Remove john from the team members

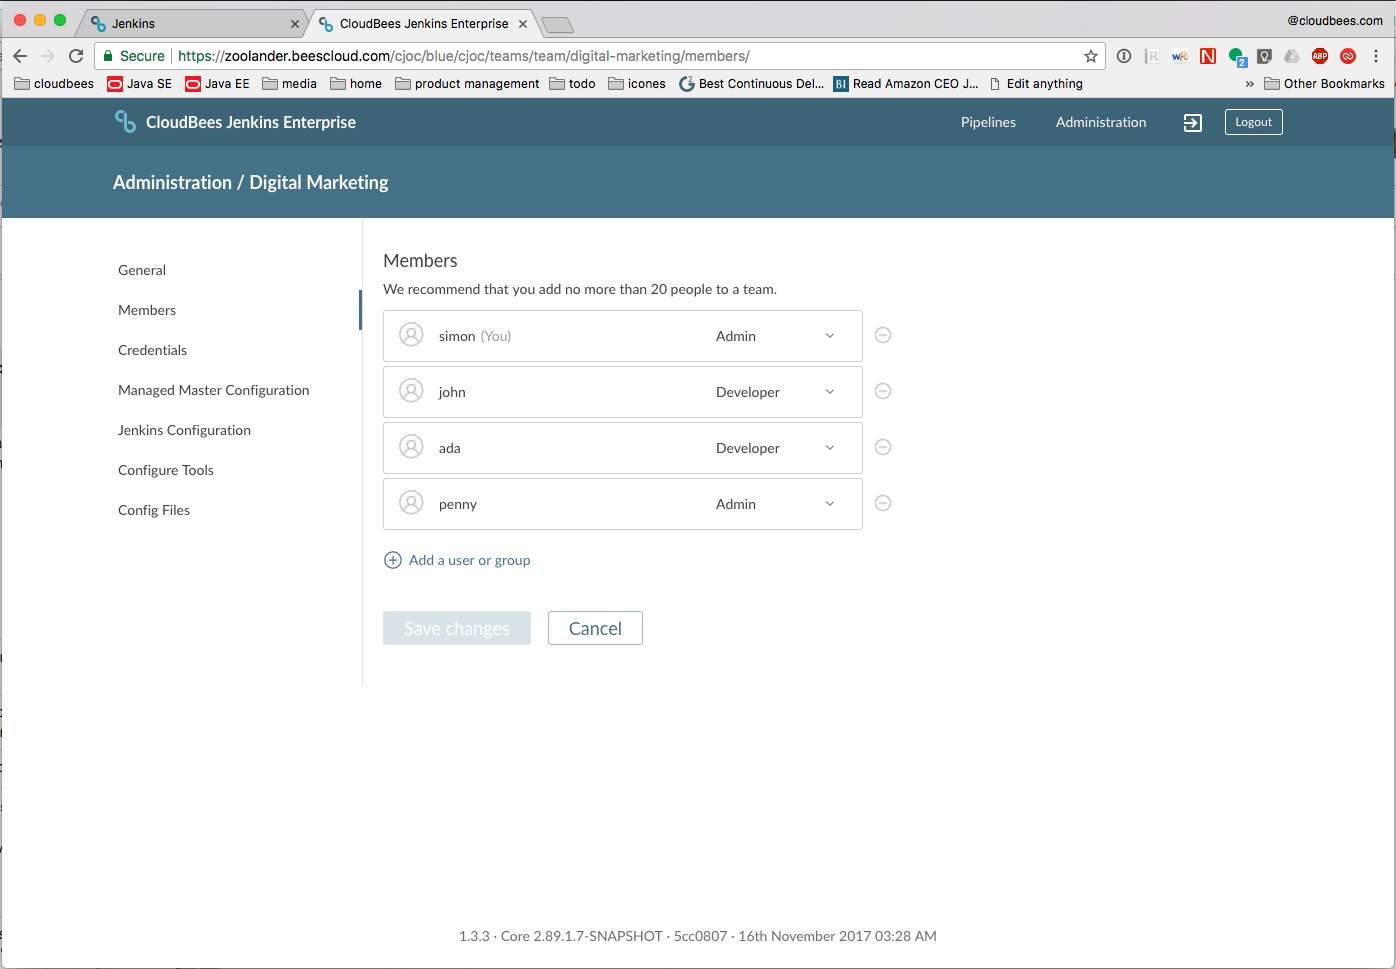[x=883, y=391]
